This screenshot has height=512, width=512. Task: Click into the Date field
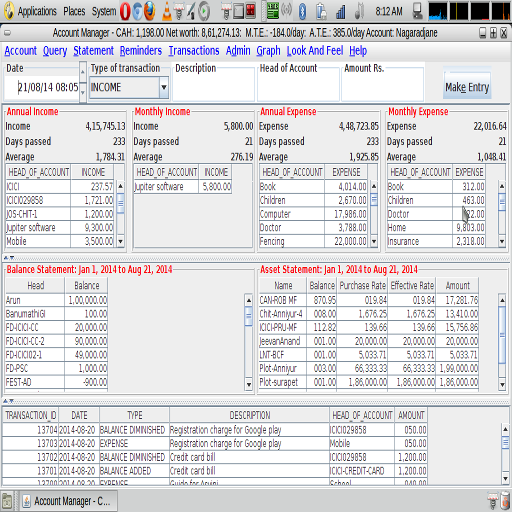[42, 87]
